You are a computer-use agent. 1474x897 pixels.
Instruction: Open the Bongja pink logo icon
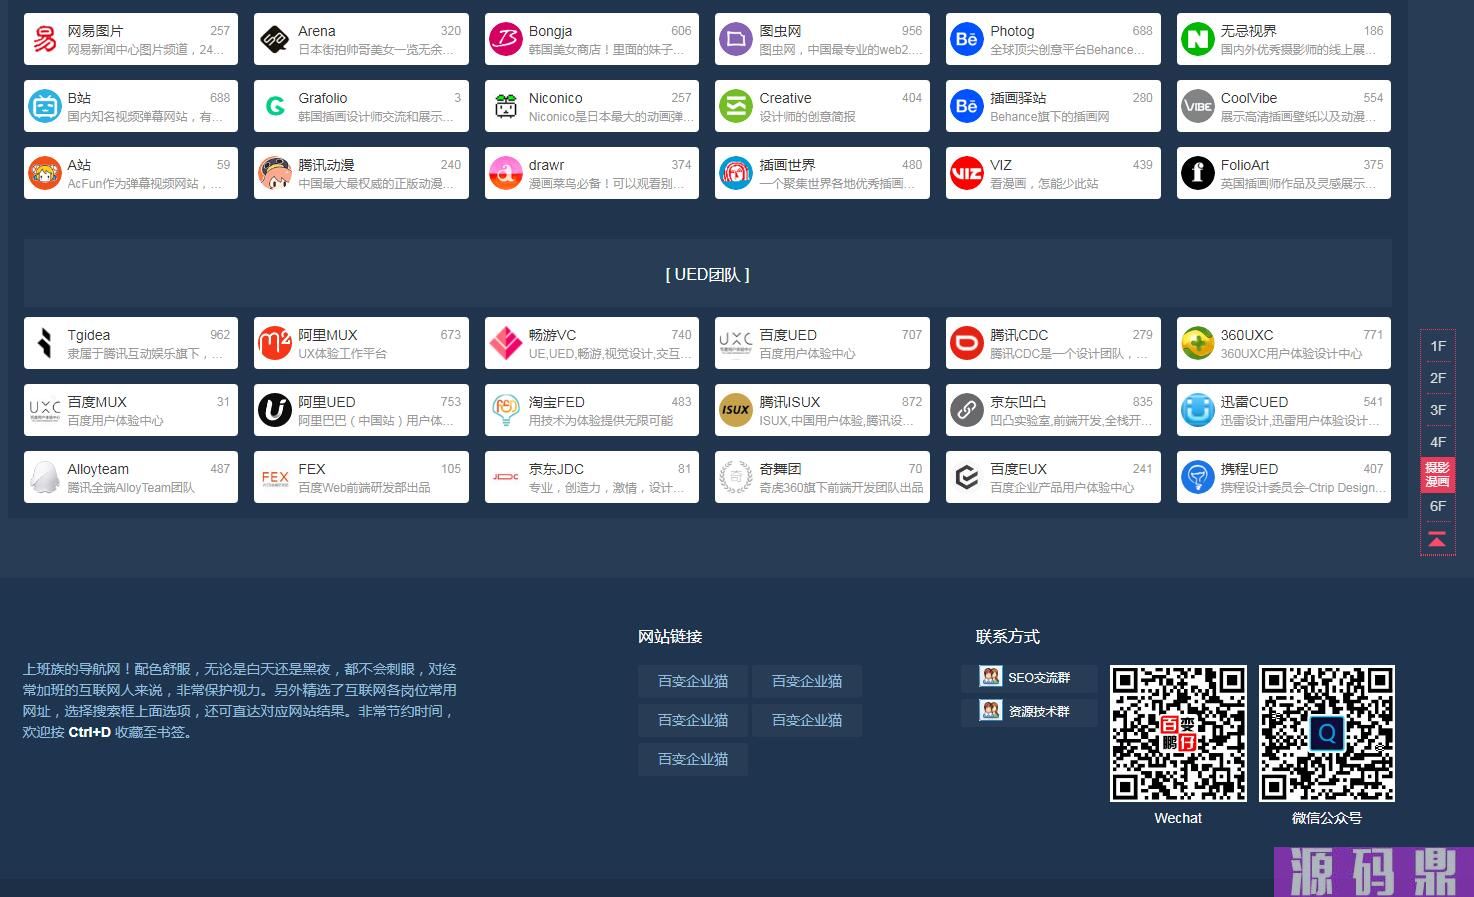coord(506,39)
